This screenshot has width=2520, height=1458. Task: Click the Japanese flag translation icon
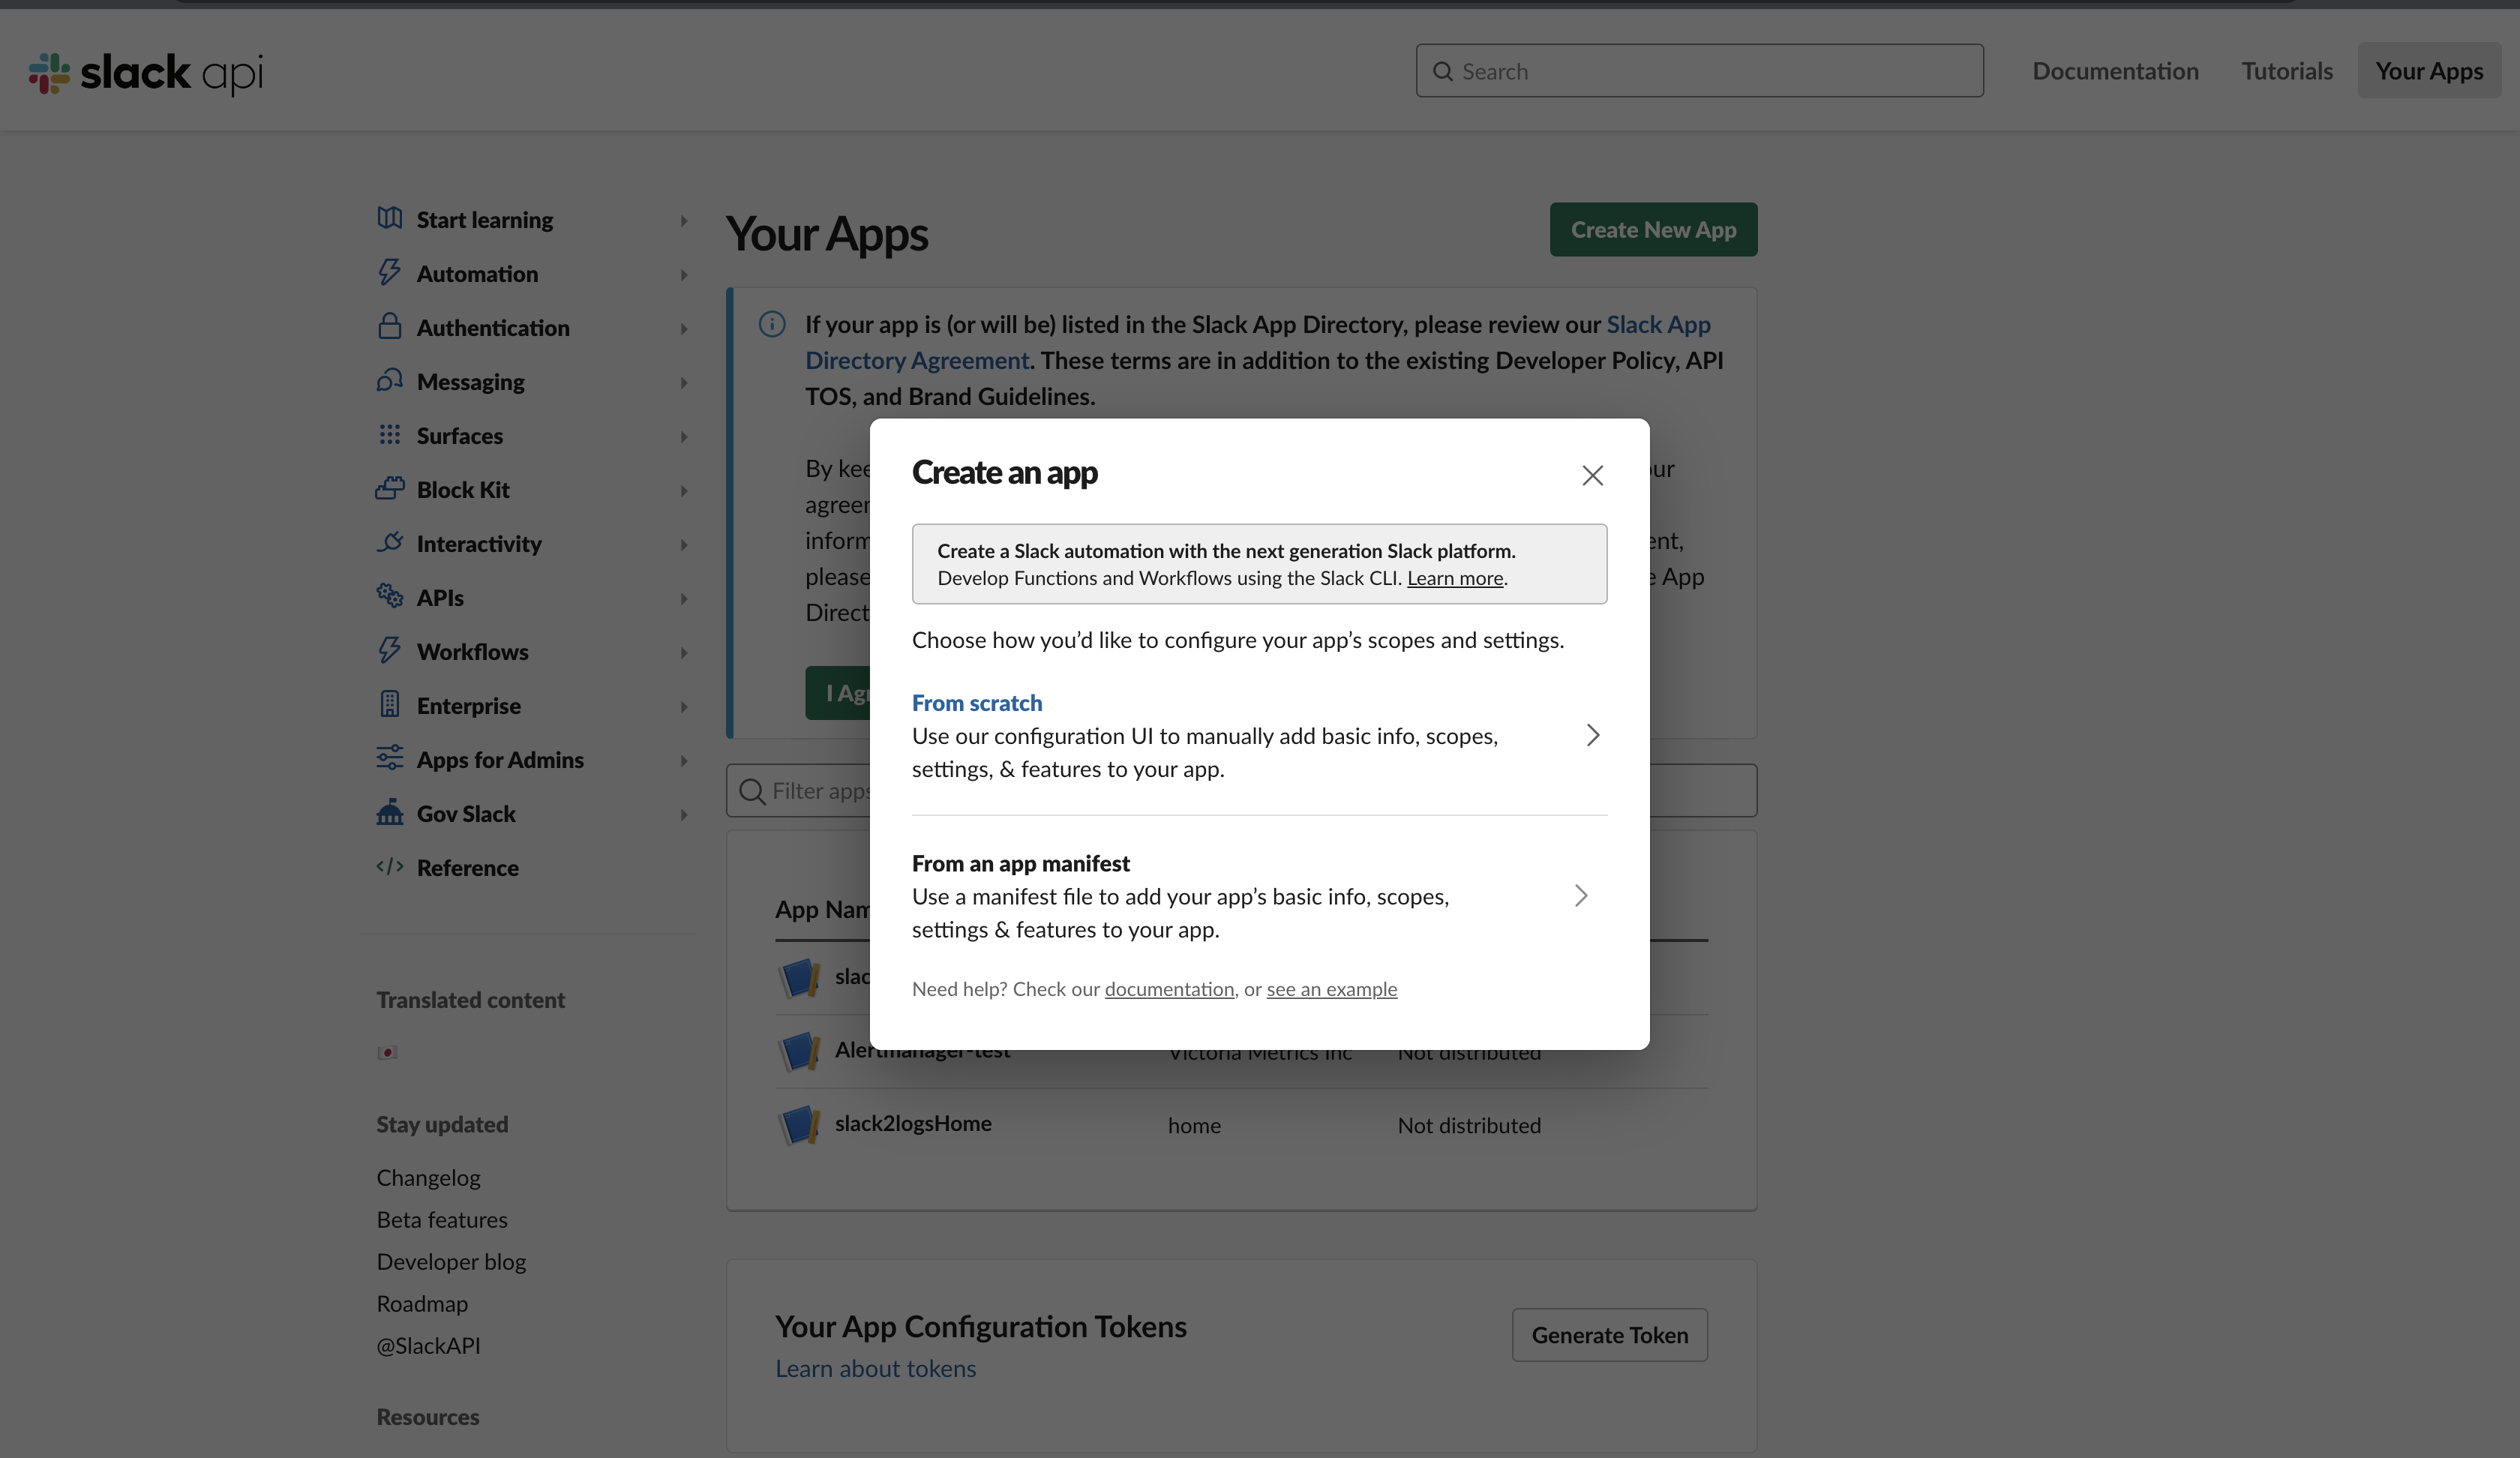coord(387,1052)
